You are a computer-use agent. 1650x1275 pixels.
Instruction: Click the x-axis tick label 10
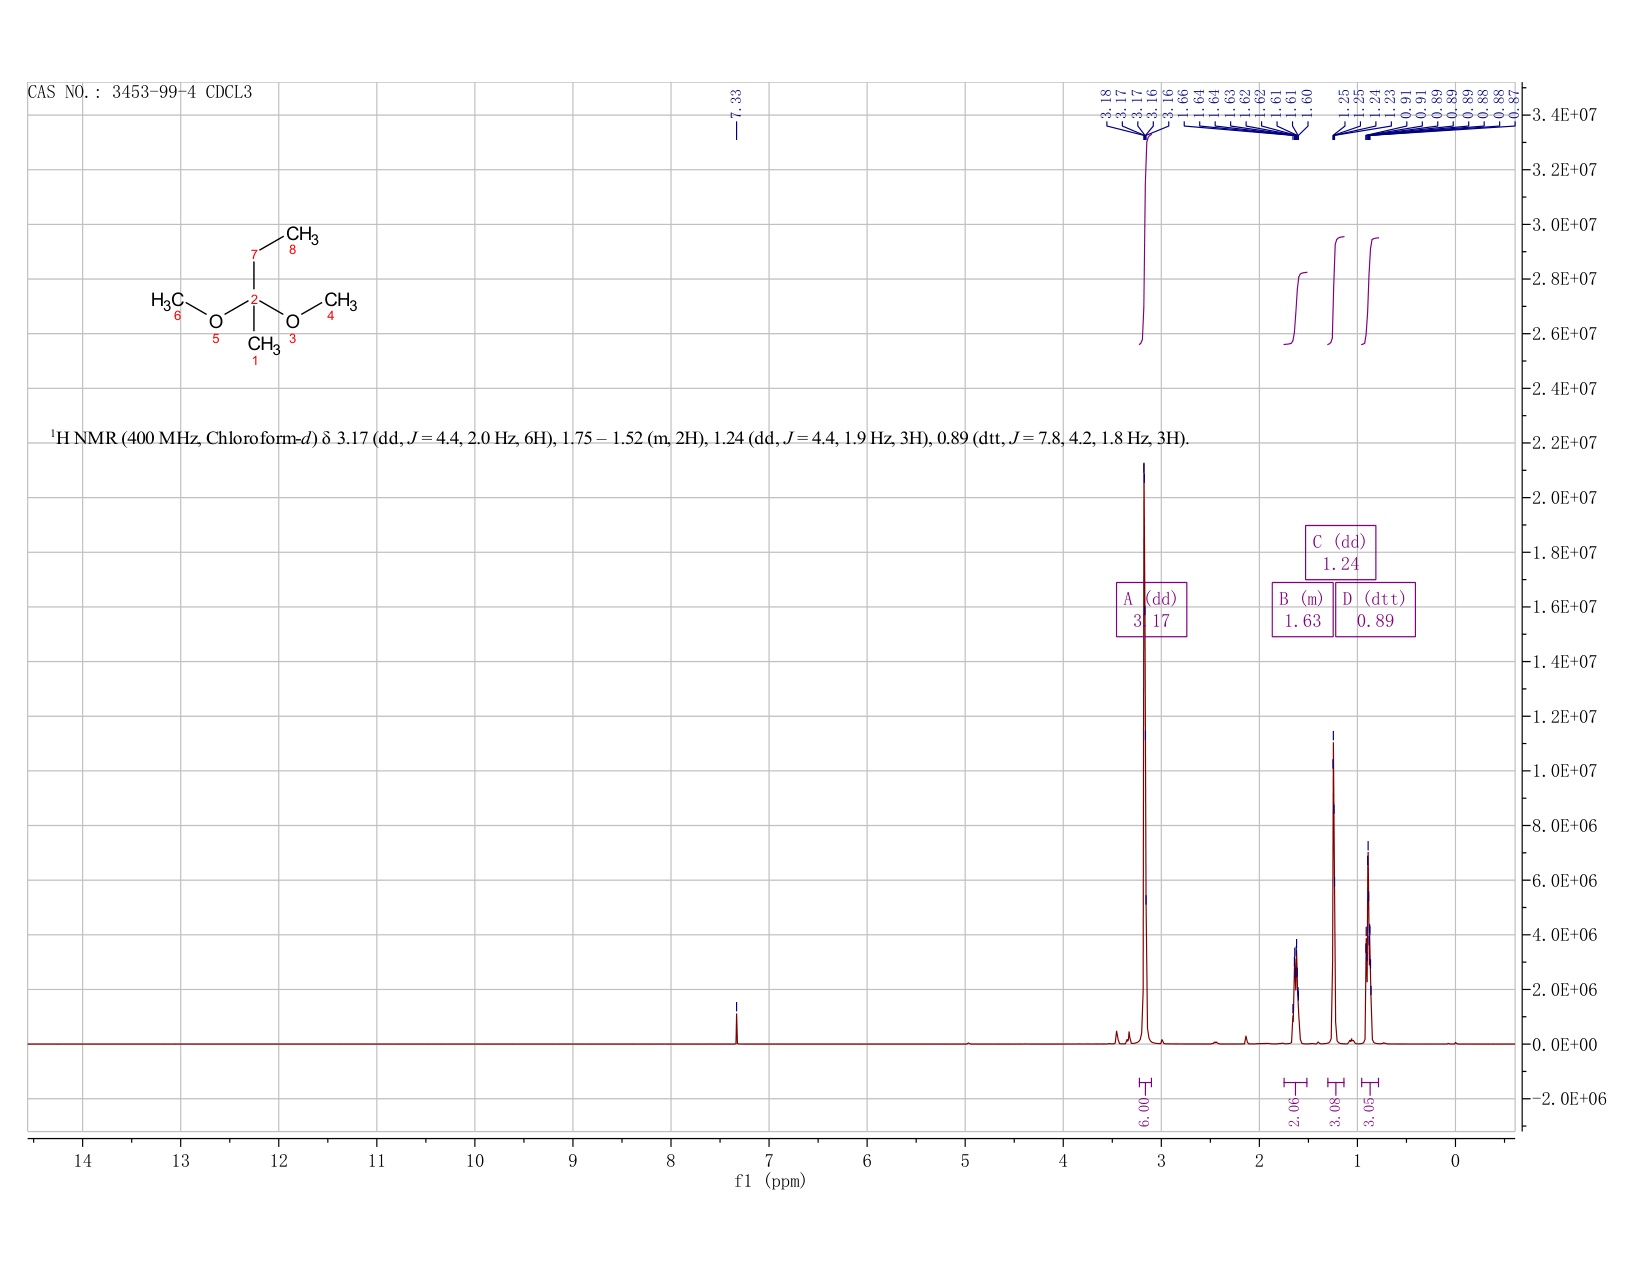coord(475,1160)
